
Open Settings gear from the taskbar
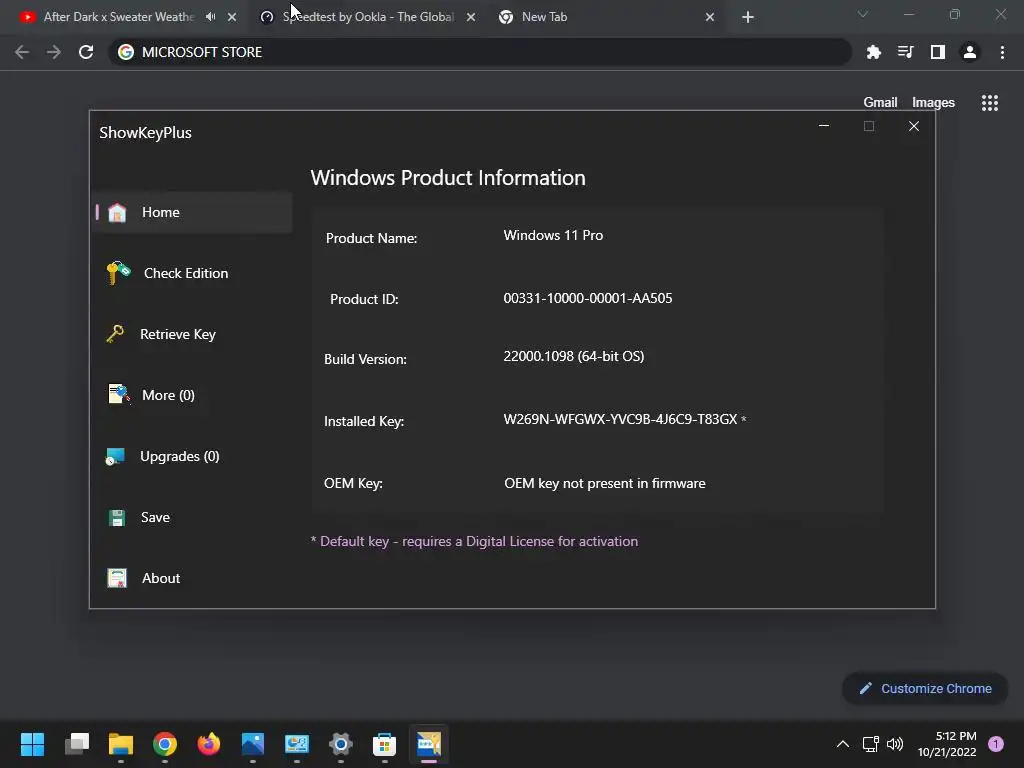[x=341, y=744]
